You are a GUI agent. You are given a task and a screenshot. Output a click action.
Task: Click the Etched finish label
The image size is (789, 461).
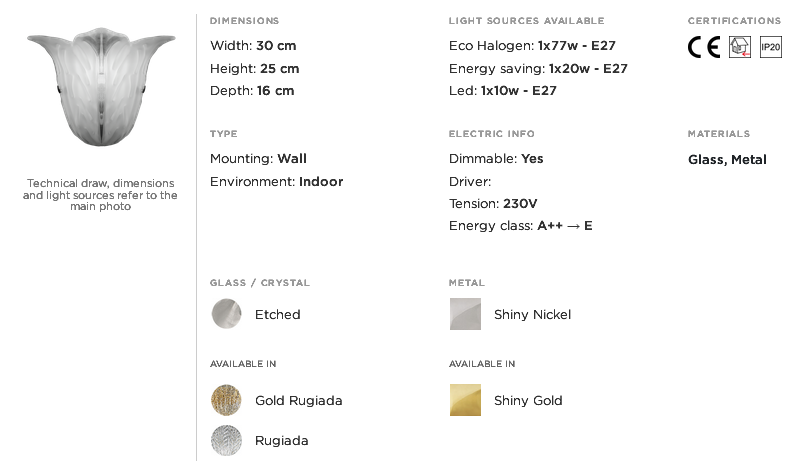click(278, 315)
